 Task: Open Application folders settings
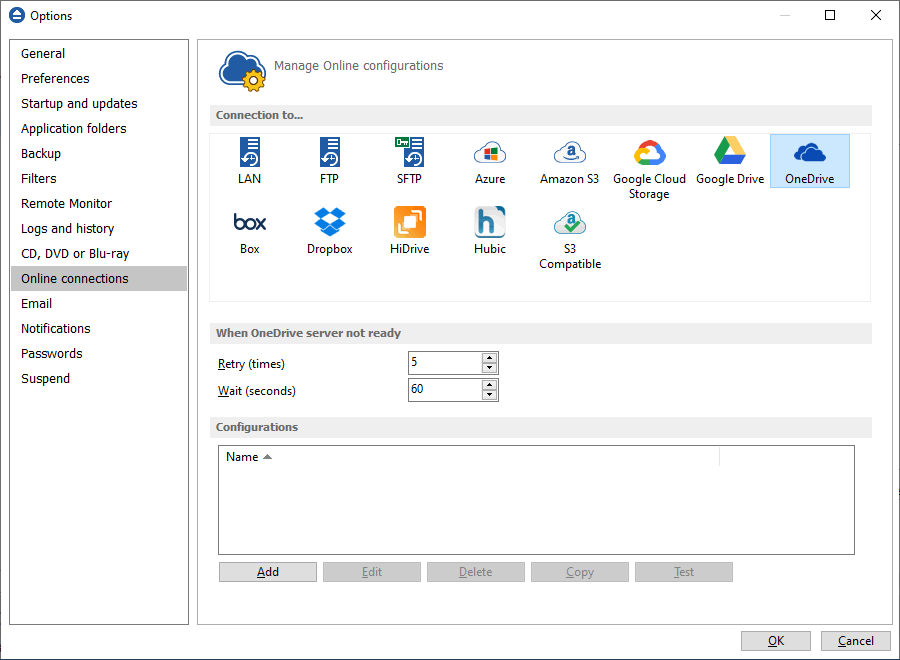point(99,129)
